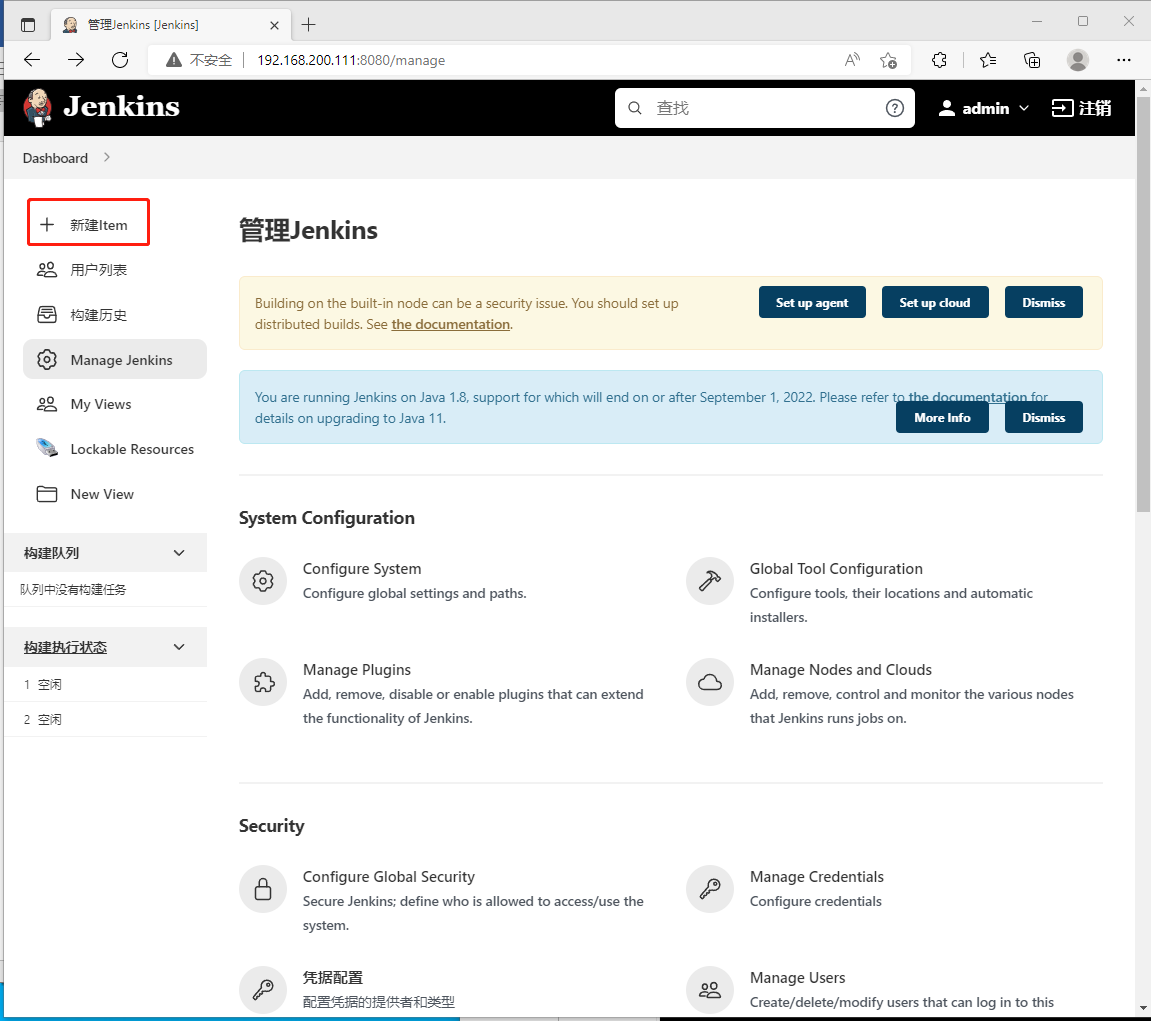Open the Configure System link

tap(362, 569)
